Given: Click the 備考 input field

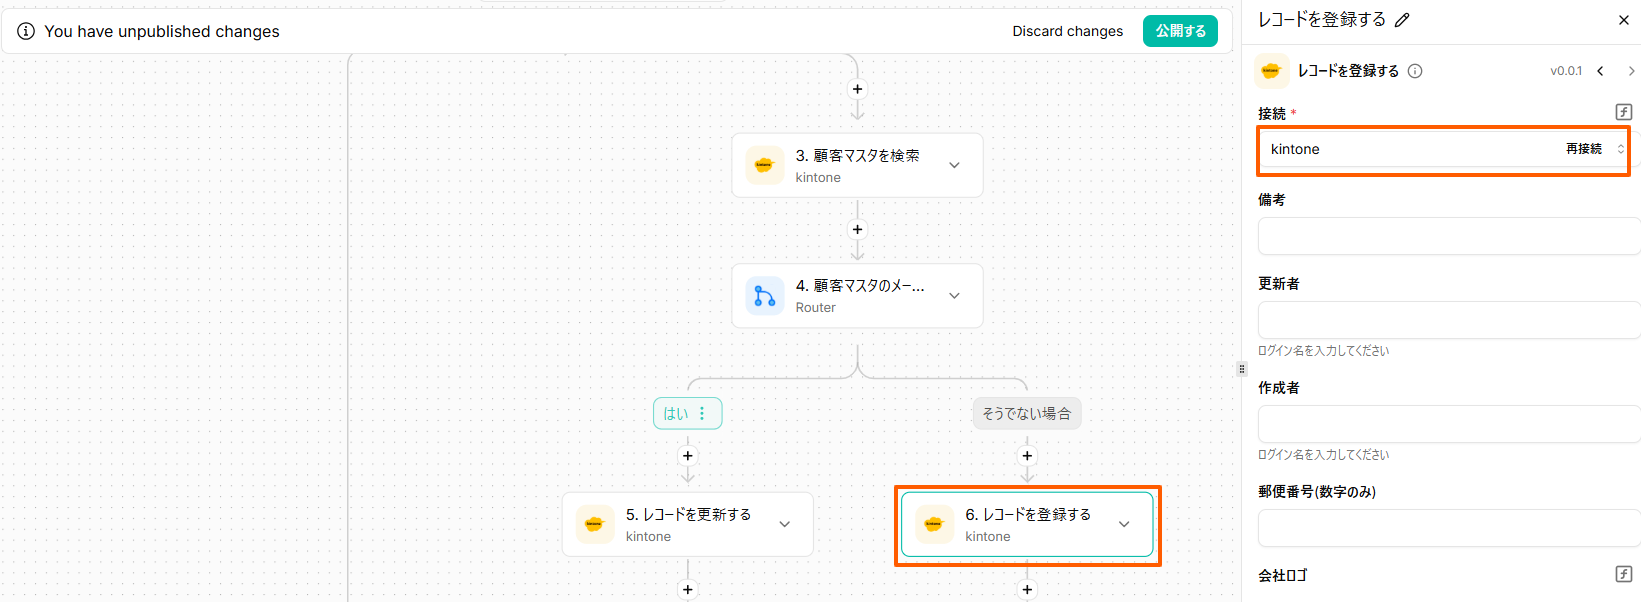Looking at the screenshot, I should point(1447,237).
